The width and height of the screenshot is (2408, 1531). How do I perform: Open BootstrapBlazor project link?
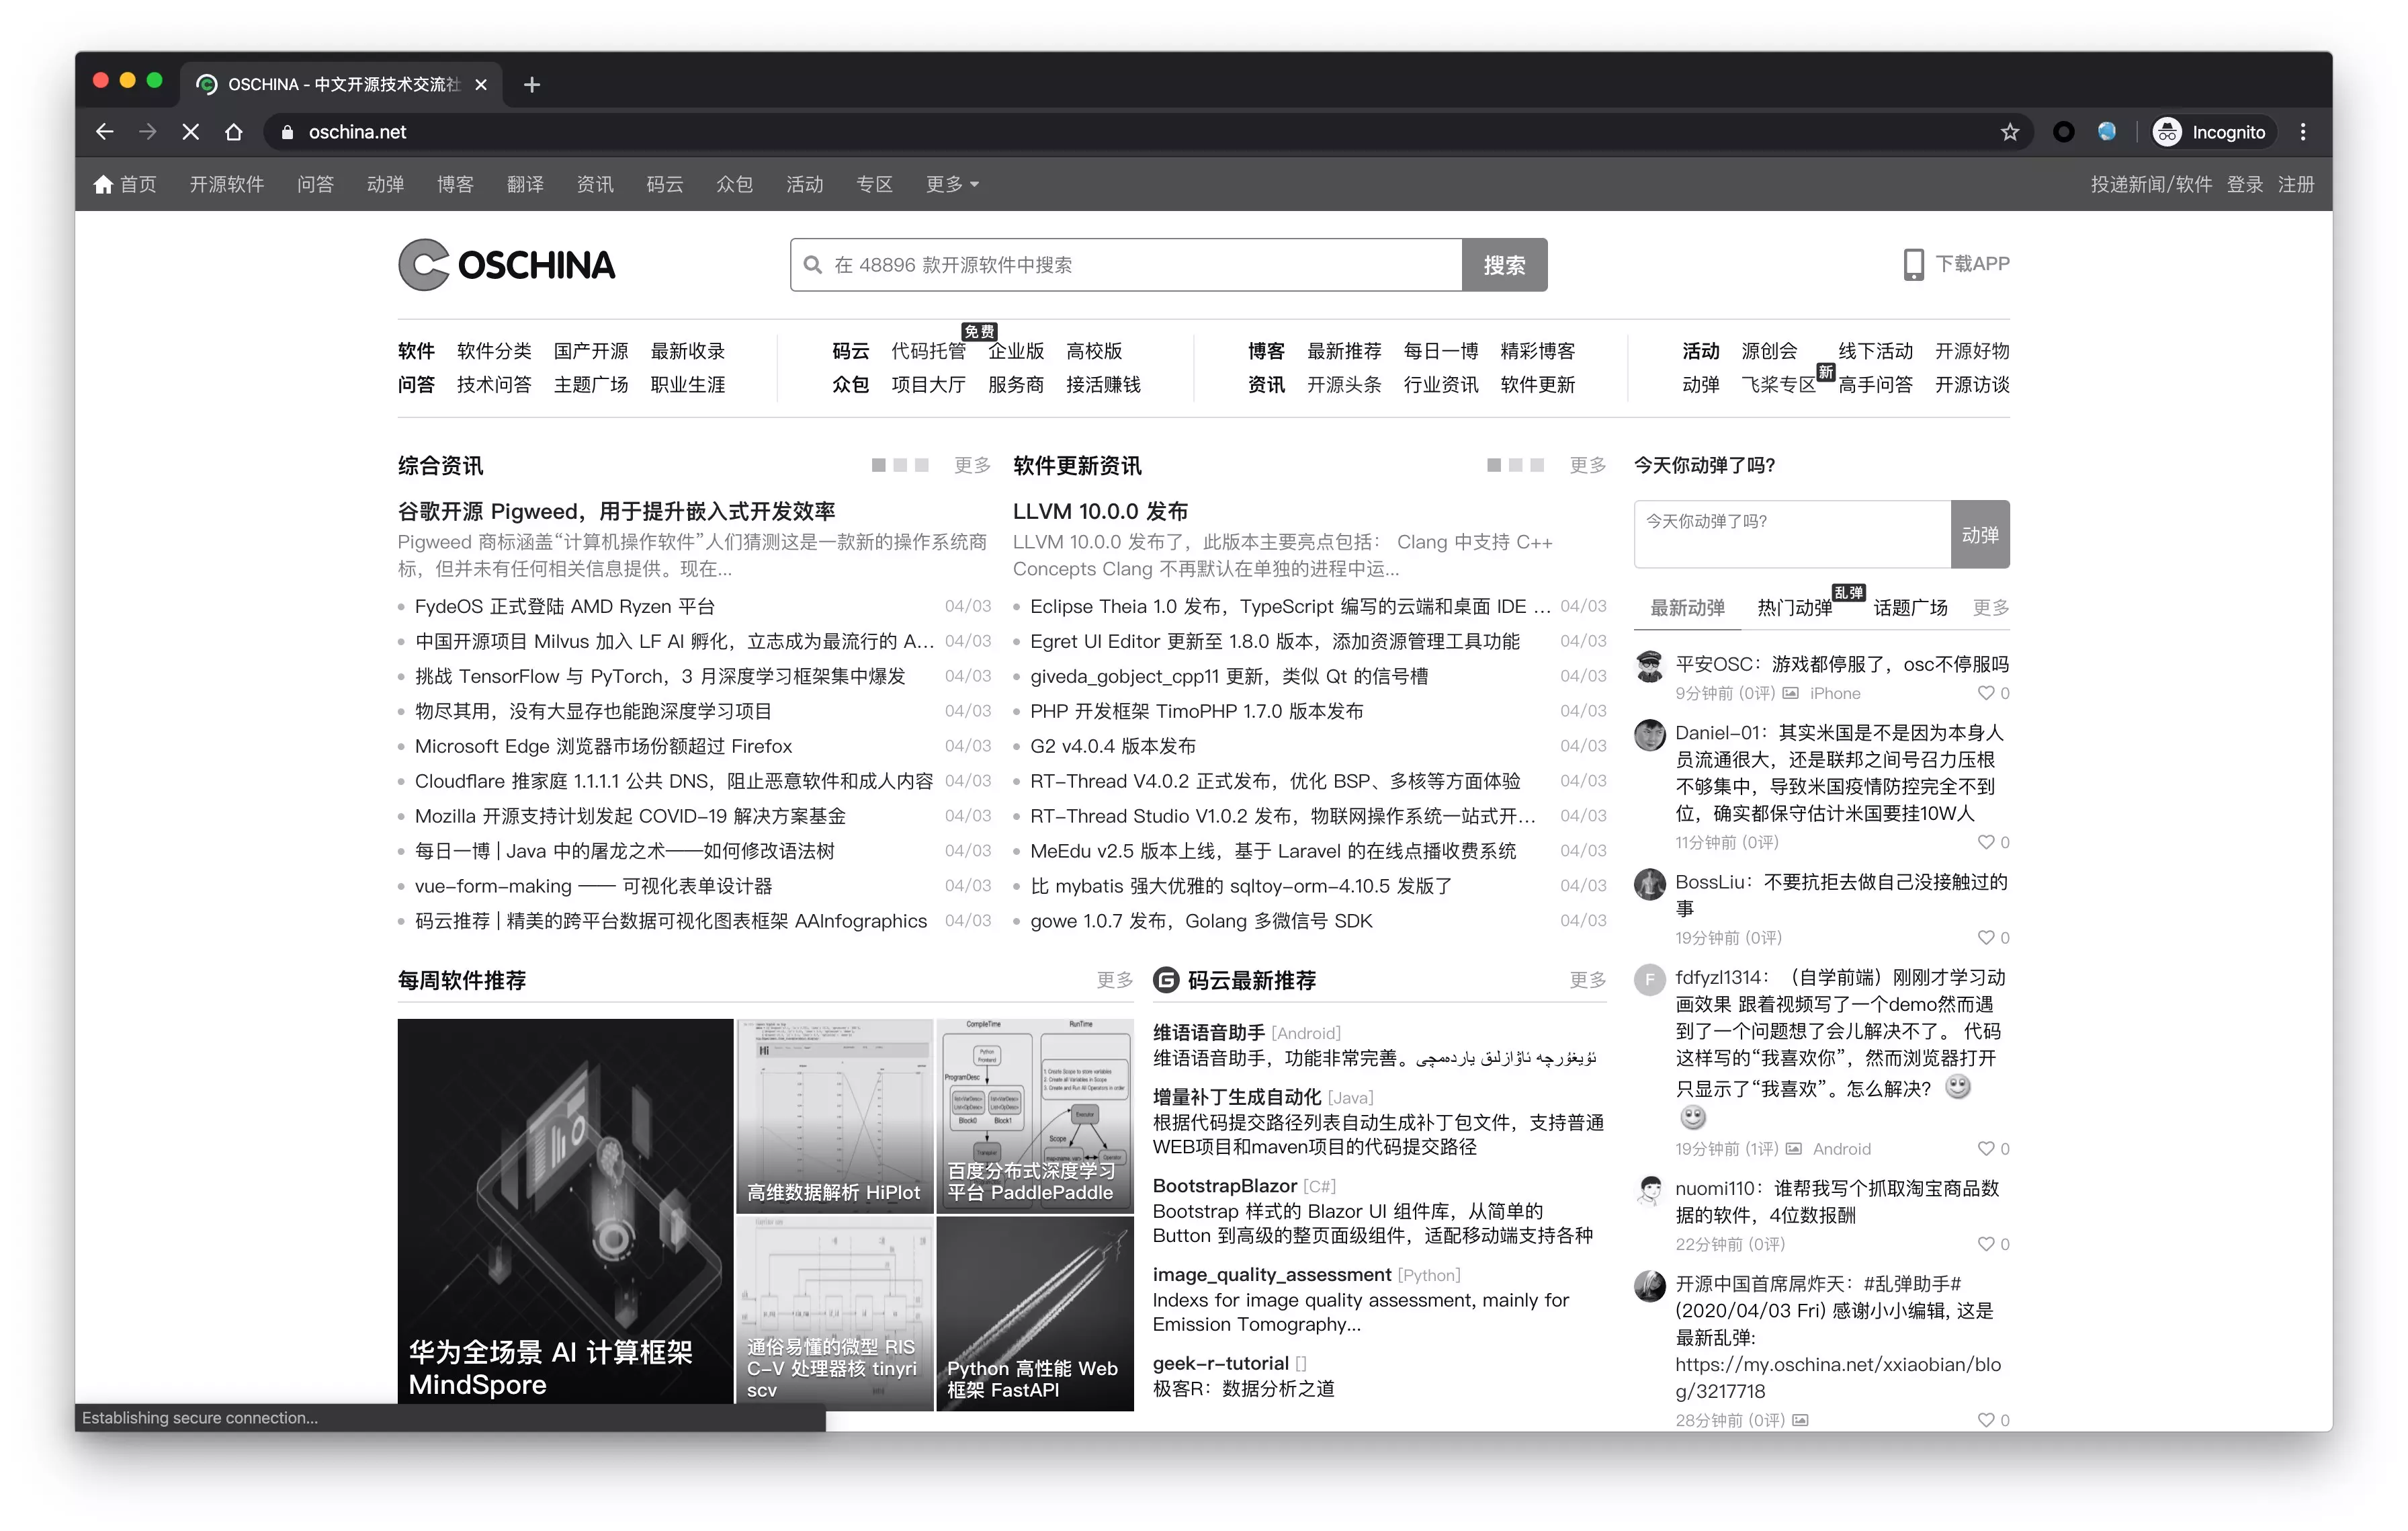(x=1225, y=1186)
